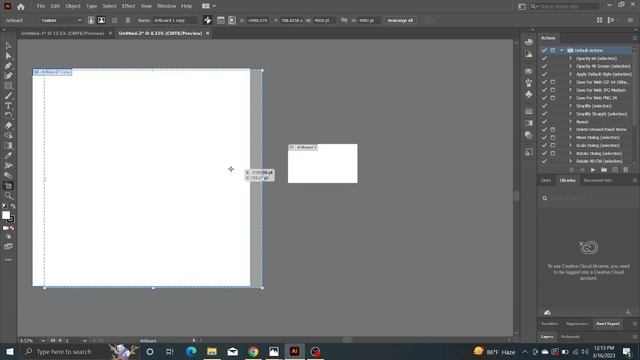Collapse the Default Actions set
This screenshot has width=640, height=360.
pos(562,50)
